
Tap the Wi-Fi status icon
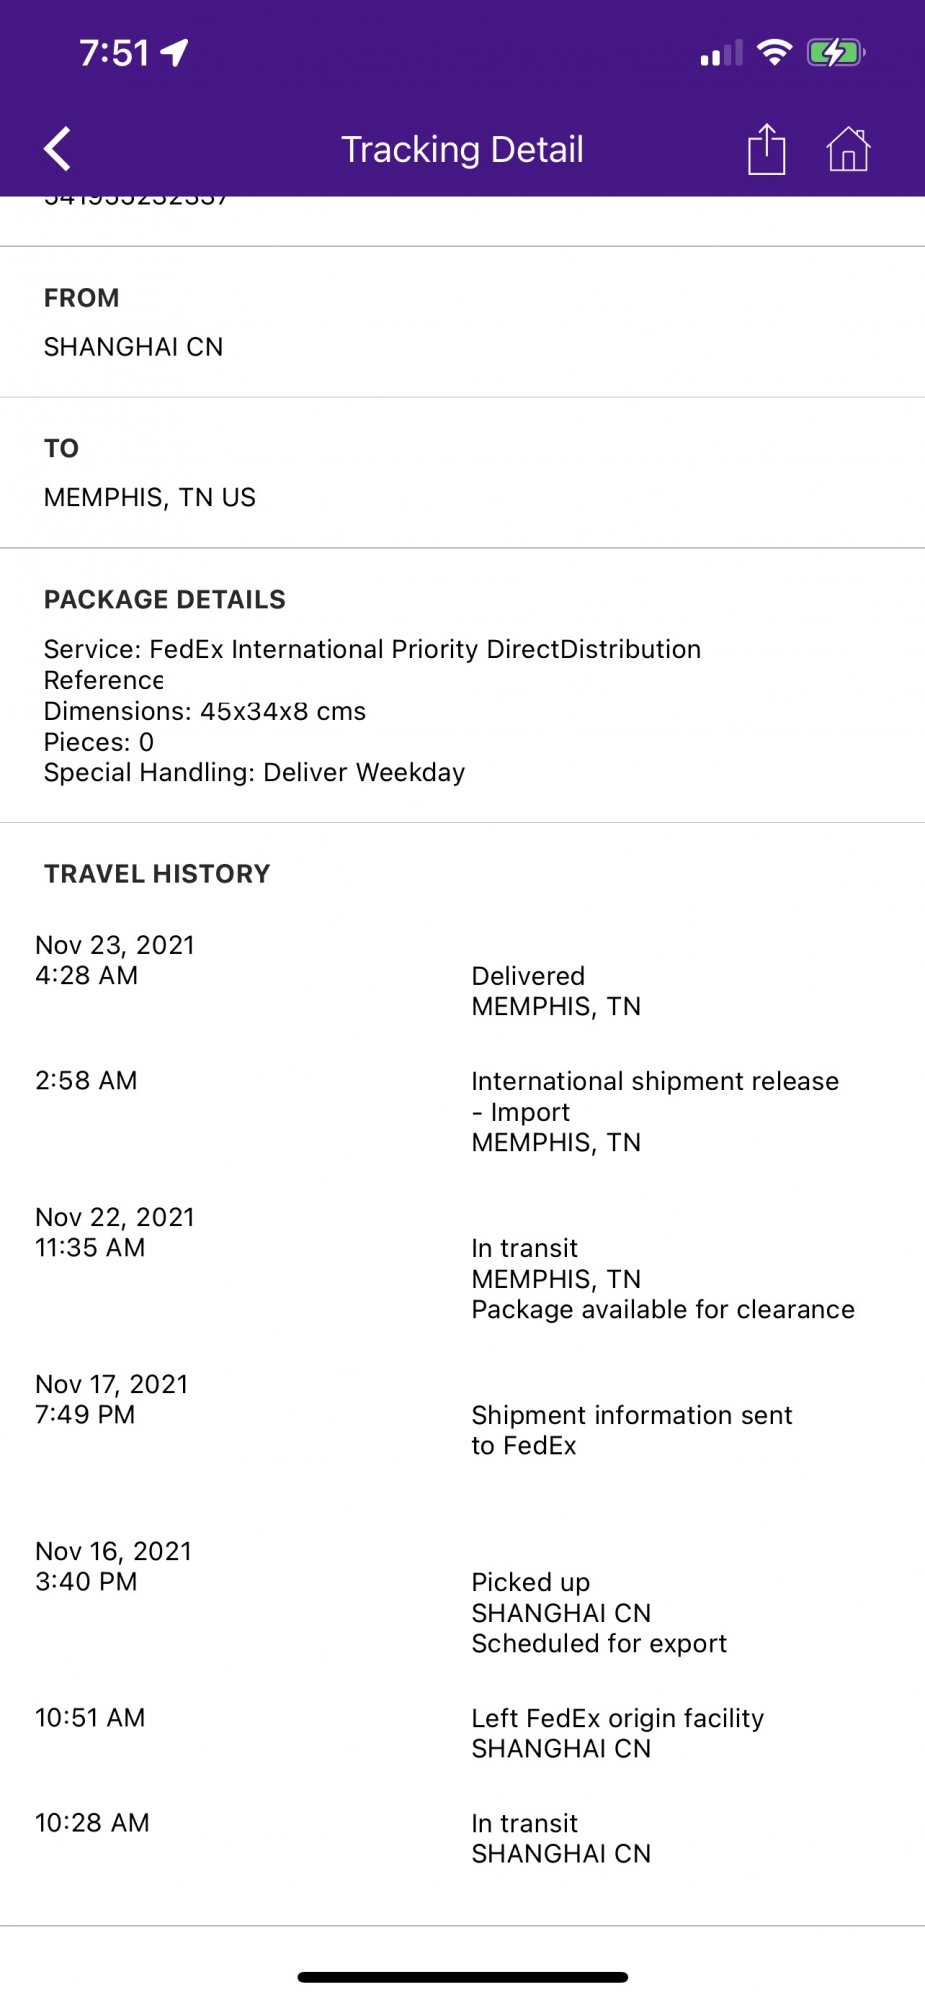[x=774, y=52]
